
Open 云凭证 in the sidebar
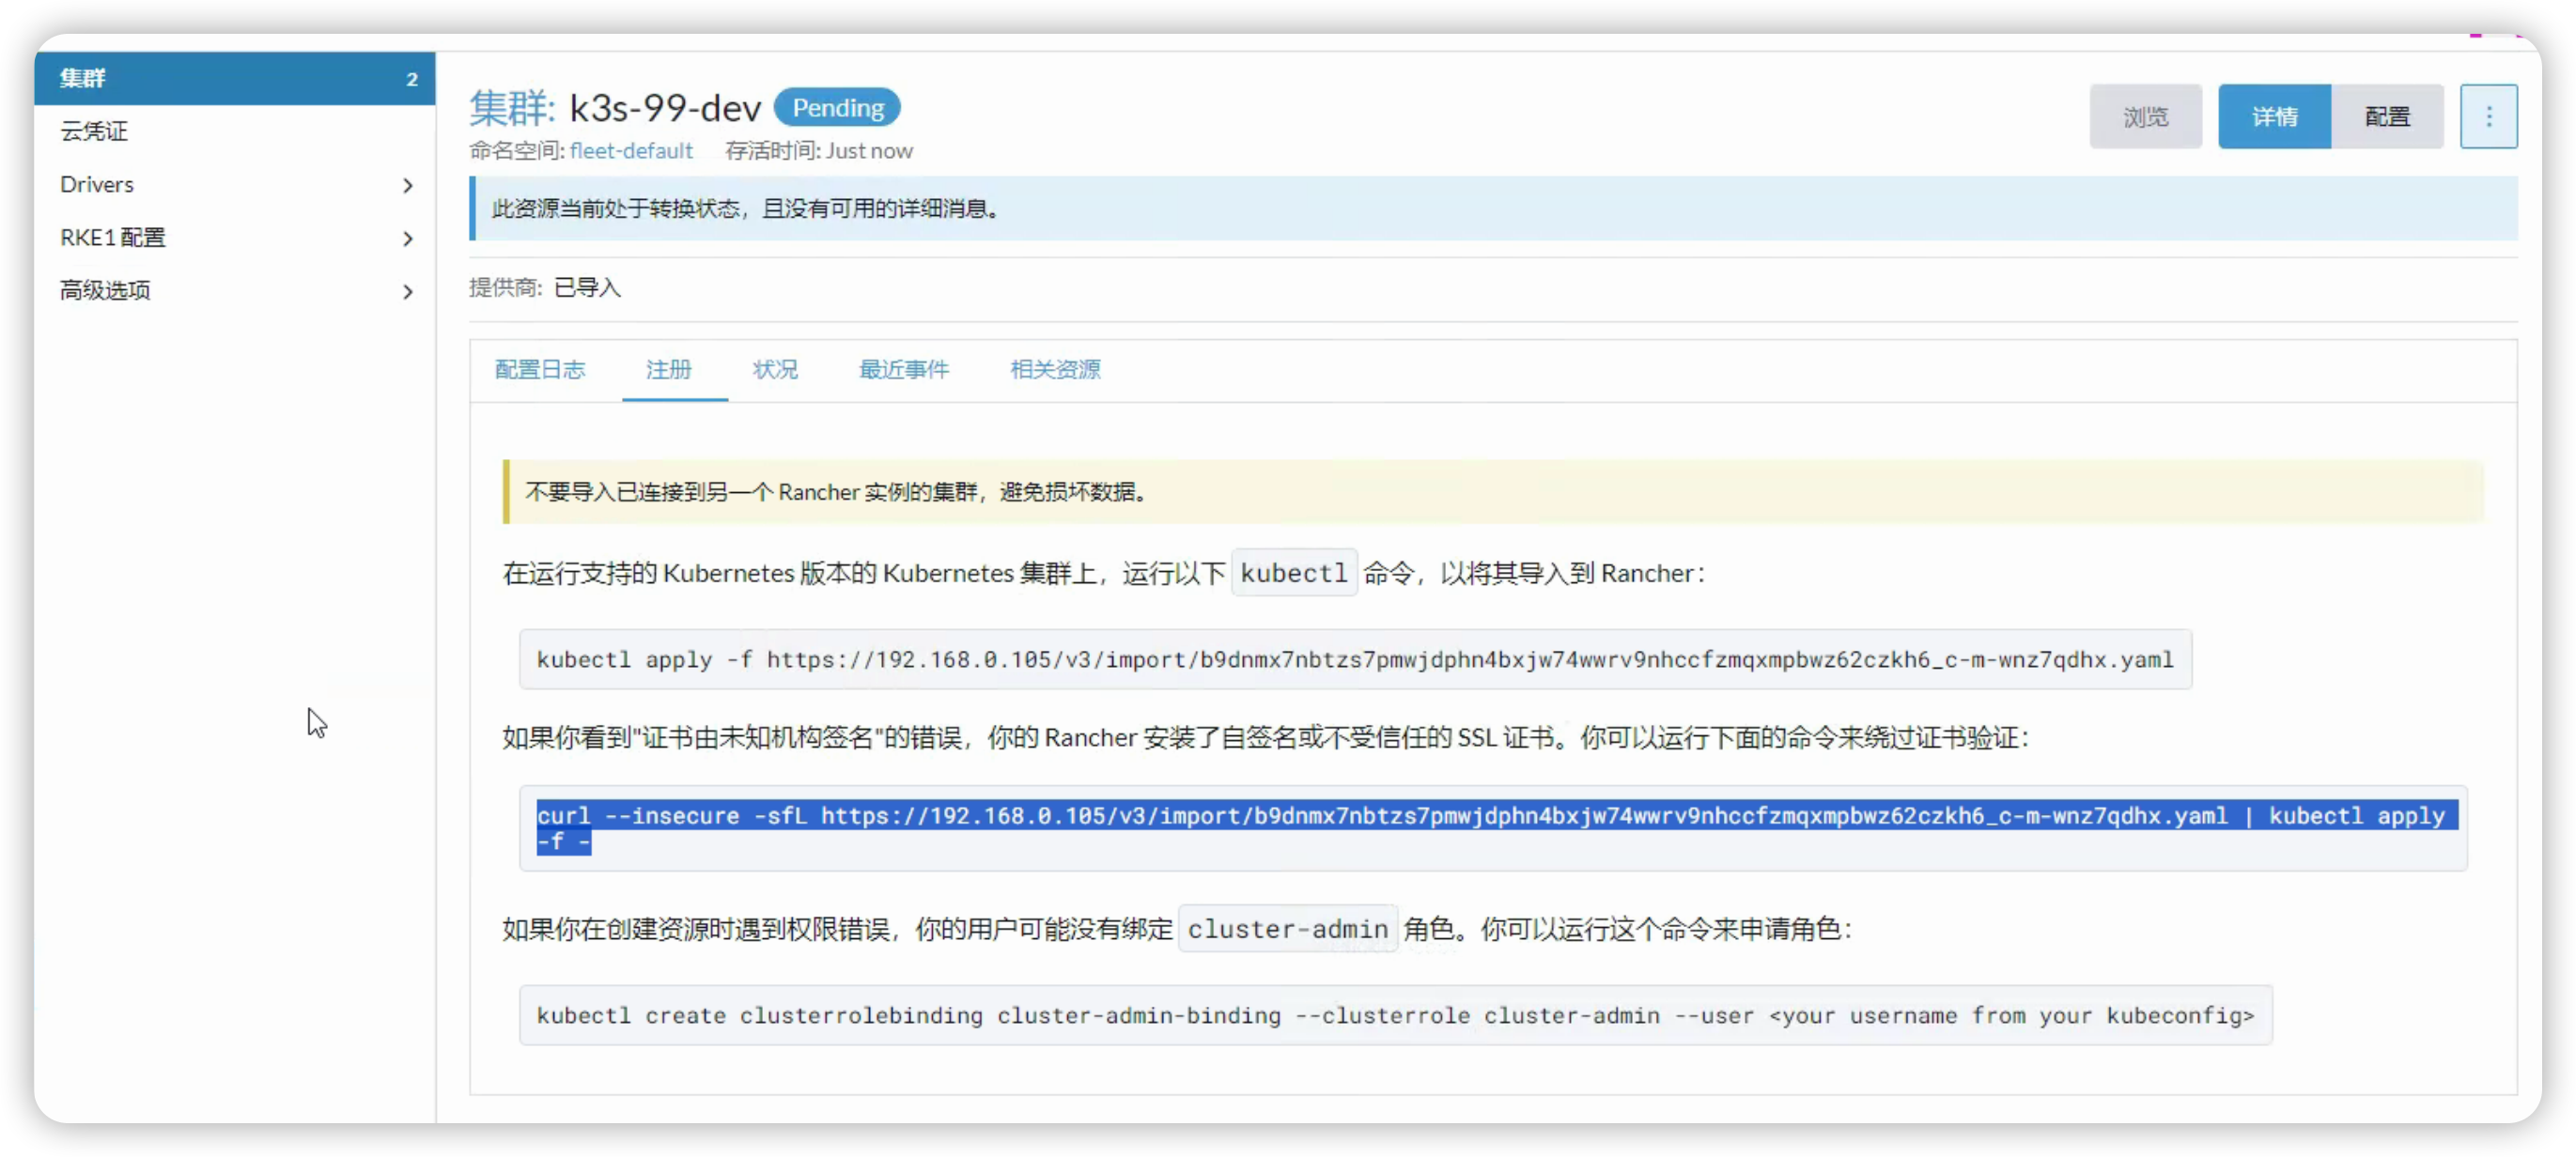point(94,131)
